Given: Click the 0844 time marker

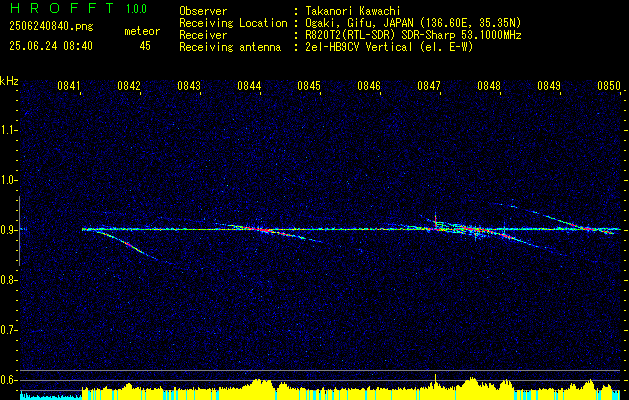Looking at the screenshot, I should click(x=249, y=86).
